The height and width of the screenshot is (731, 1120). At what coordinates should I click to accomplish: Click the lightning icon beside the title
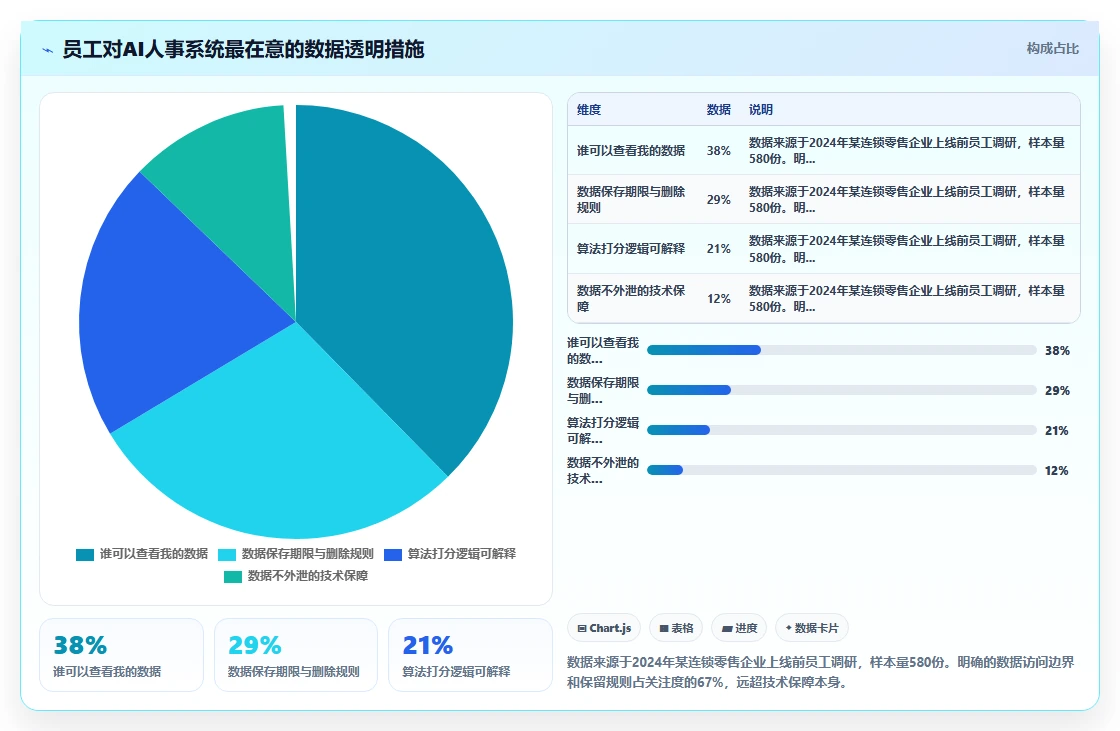(x=48, y=50)
